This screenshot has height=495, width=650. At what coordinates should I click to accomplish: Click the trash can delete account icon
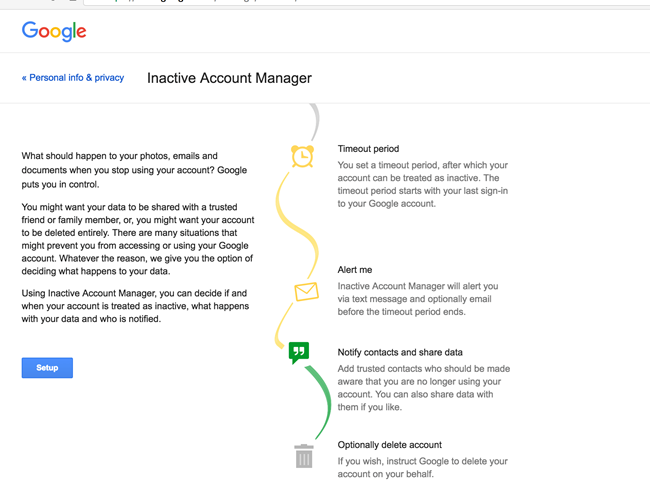coord(304,456)
